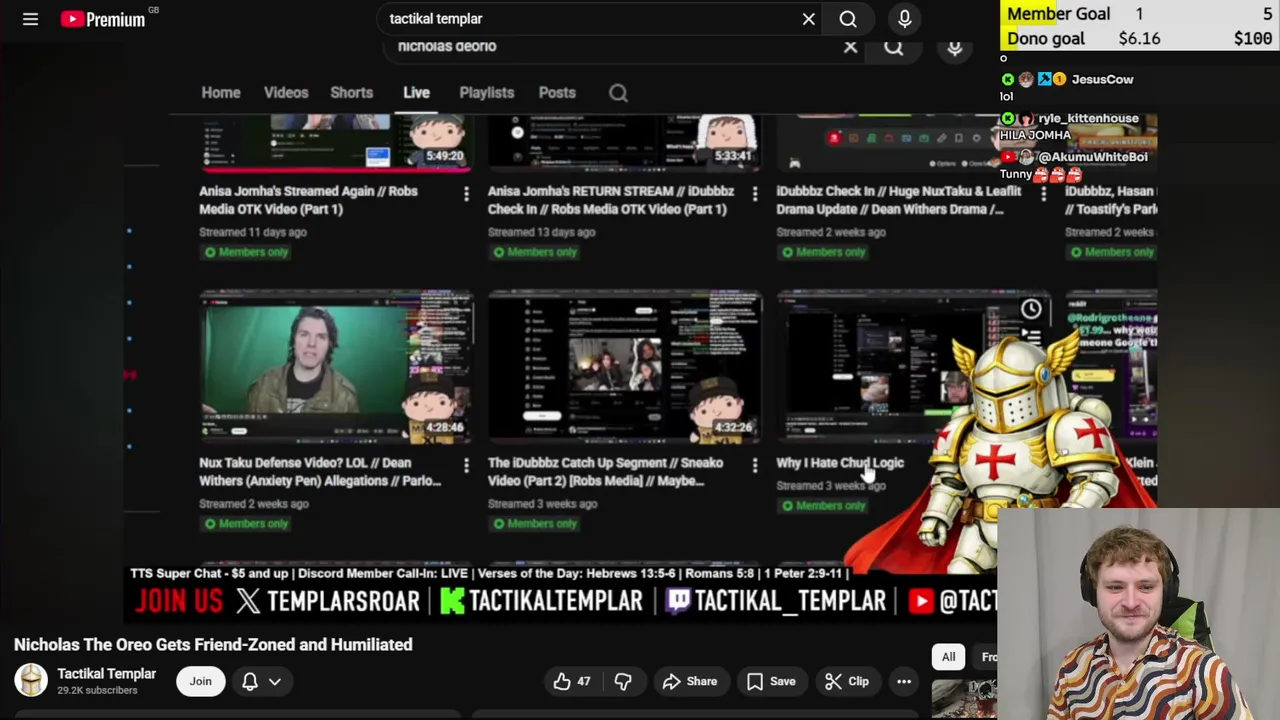
Task: Open the Tactikal Templar channel name
Action: coord(106,673)
